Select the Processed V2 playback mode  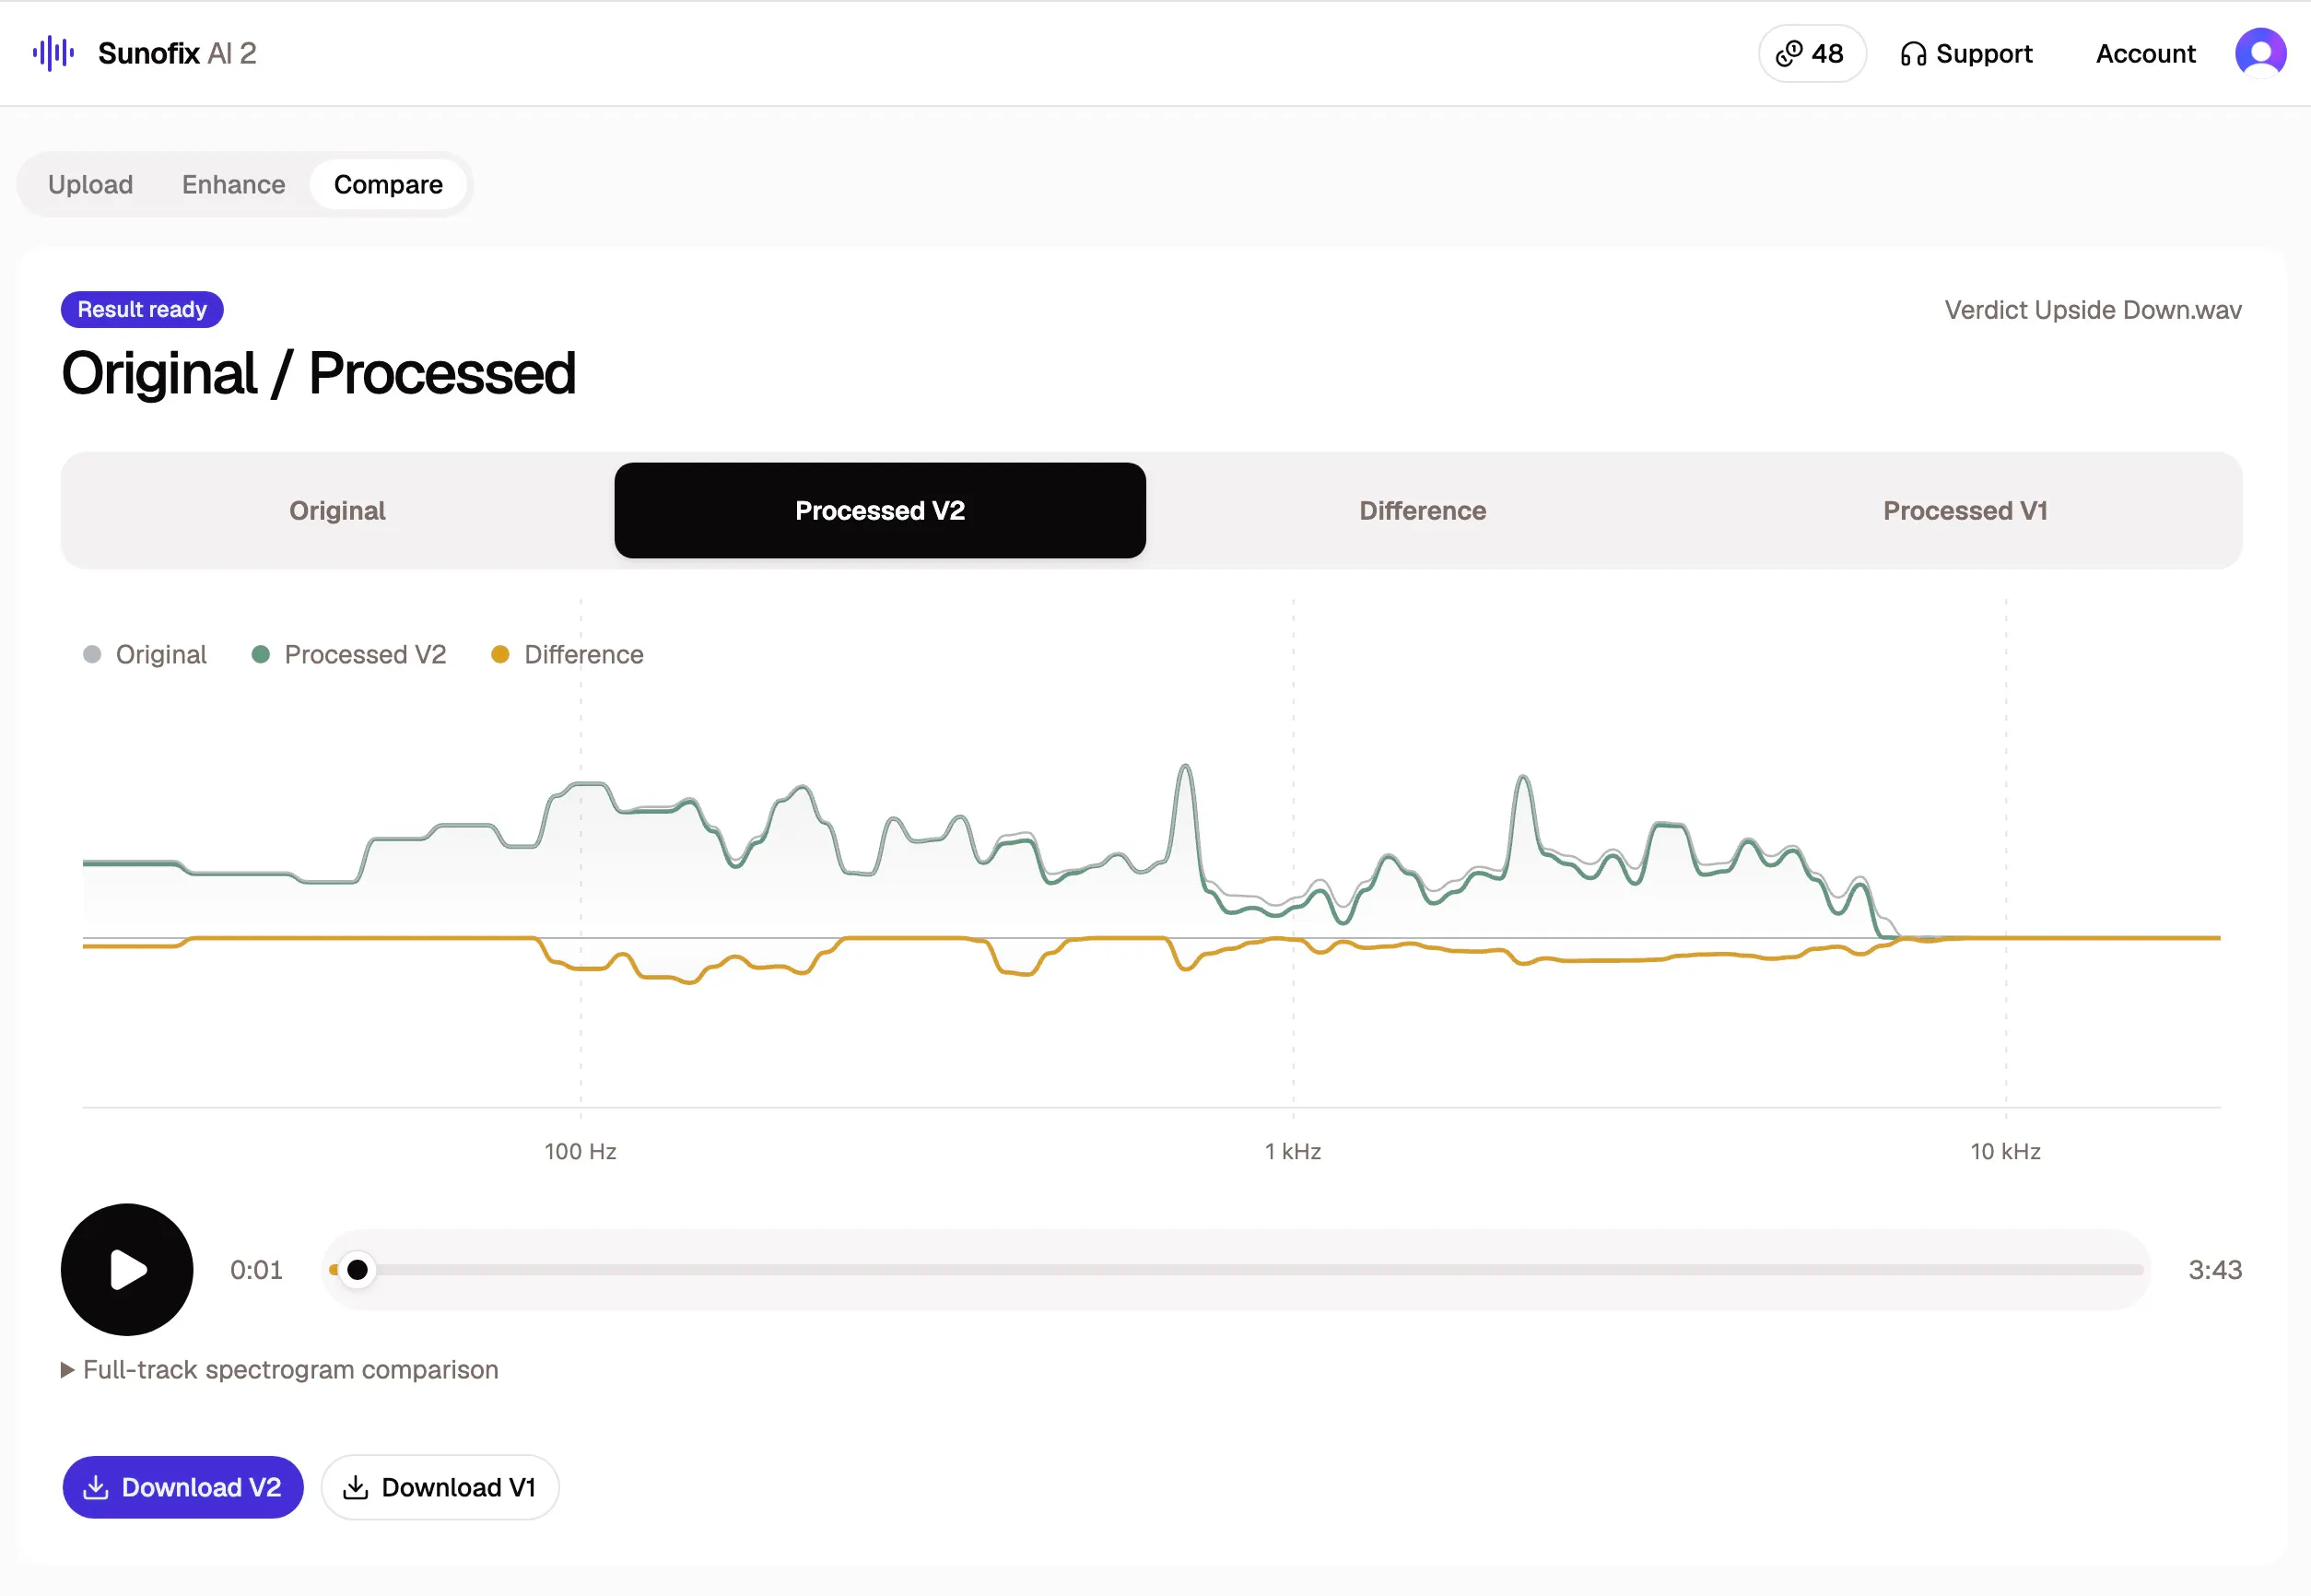880,510
